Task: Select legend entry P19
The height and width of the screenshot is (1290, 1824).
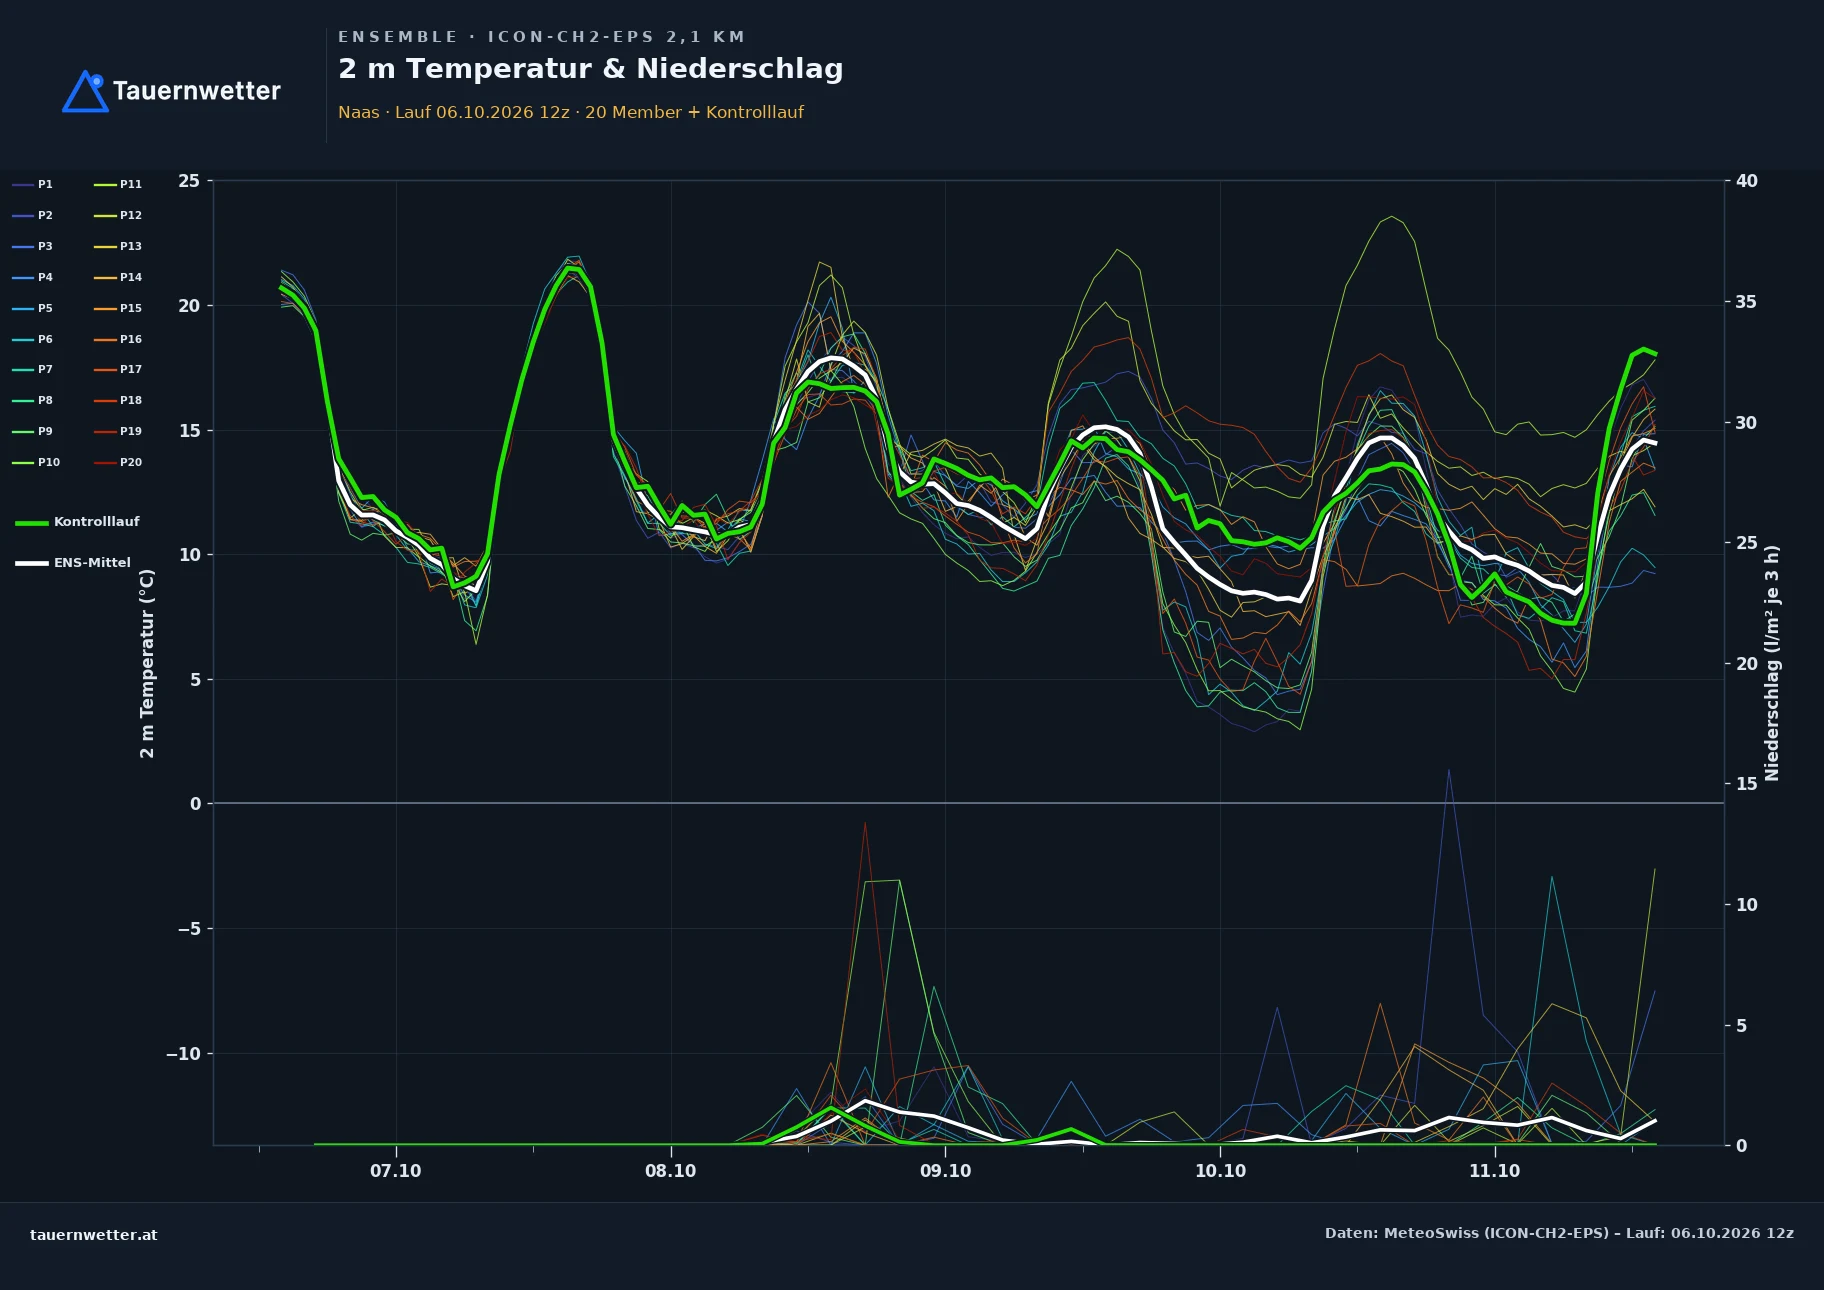Action: click(118, 431)
